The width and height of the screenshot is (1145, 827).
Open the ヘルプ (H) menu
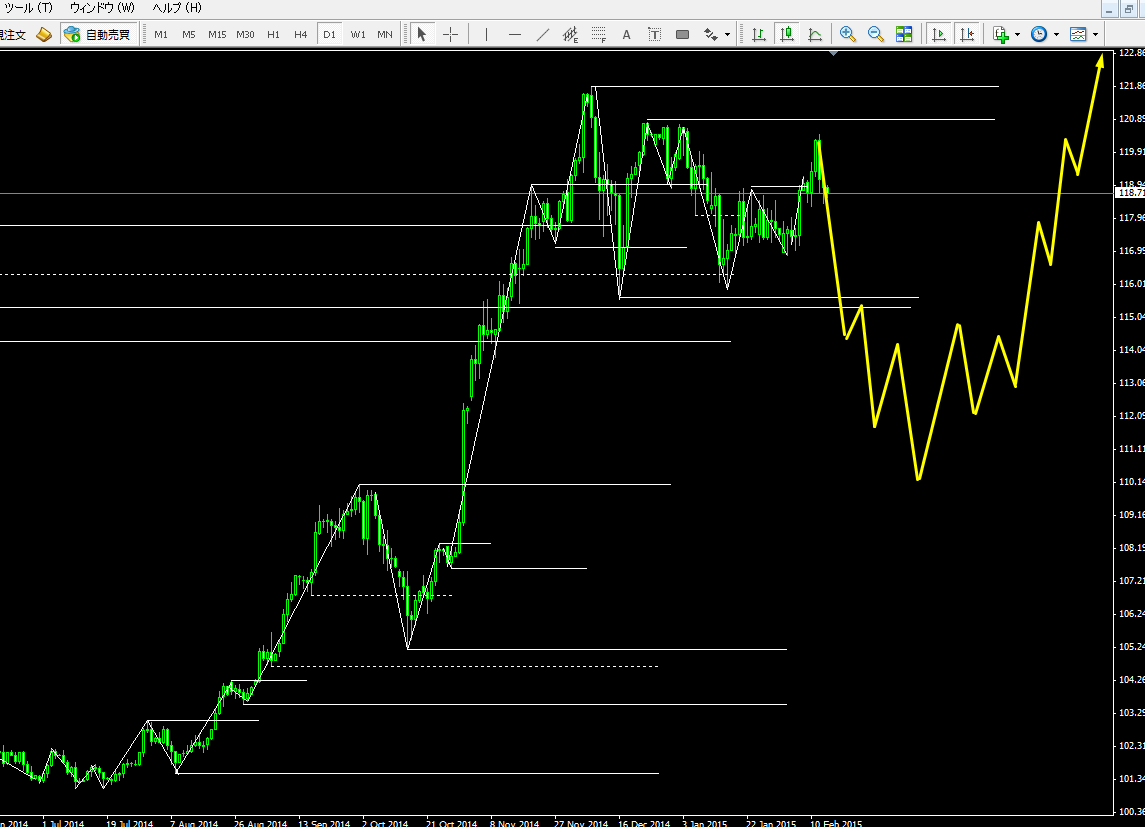tap(176, 8)
